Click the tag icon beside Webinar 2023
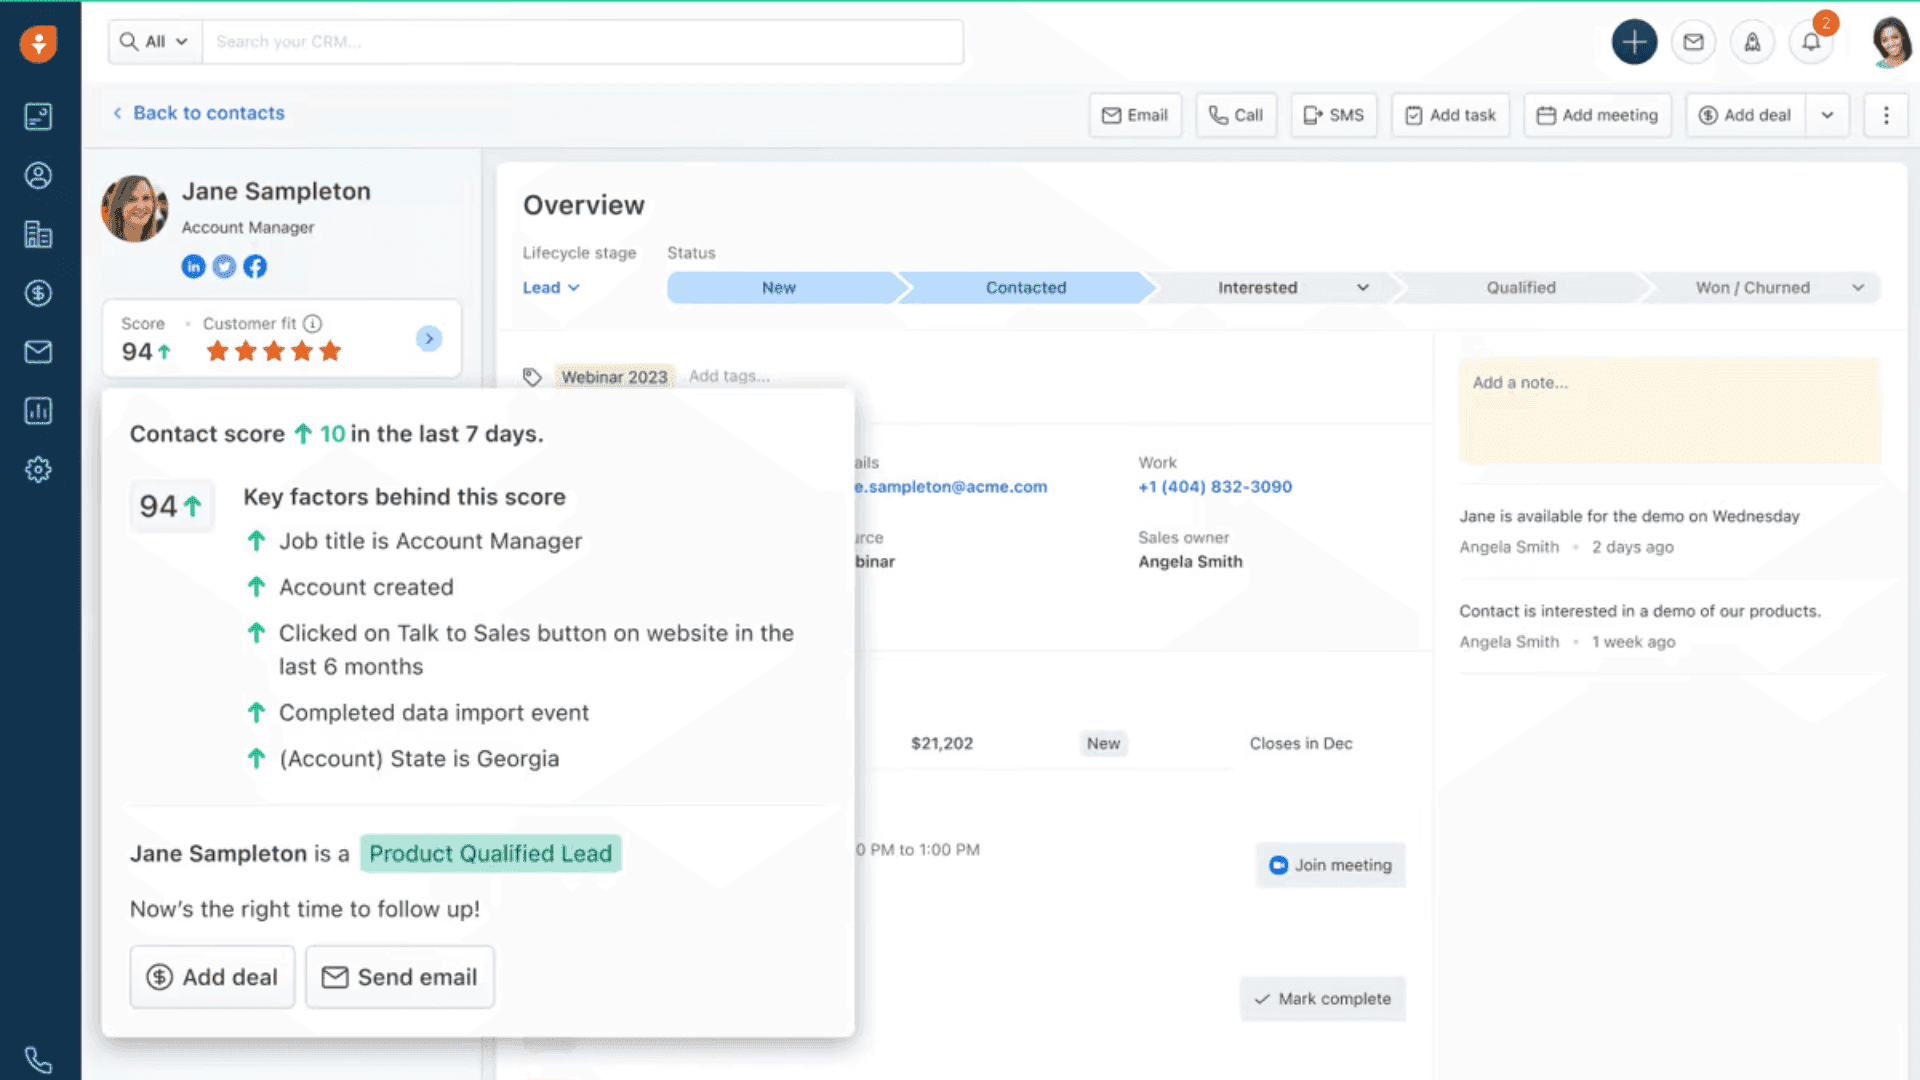Screen dimensions: 1920x1080 [x=532, y=377]
